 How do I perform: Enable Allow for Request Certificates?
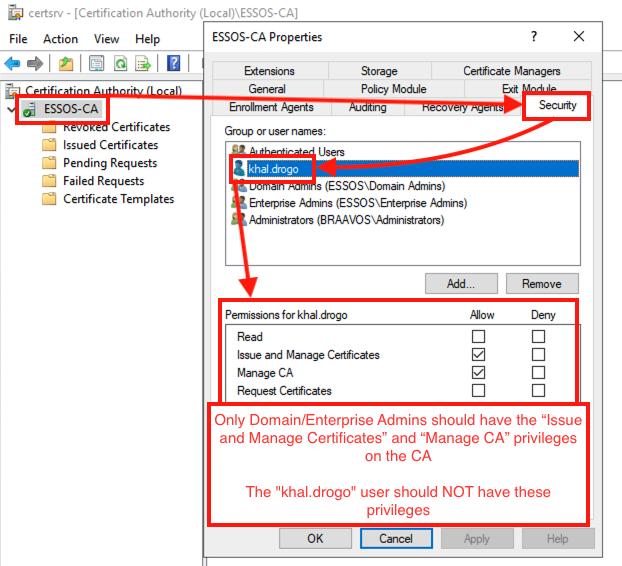[x=479, y=391]
